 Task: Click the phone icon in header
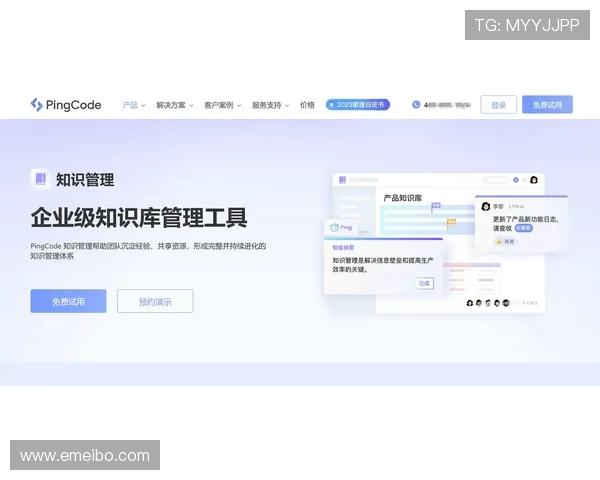tap(416, 104)
